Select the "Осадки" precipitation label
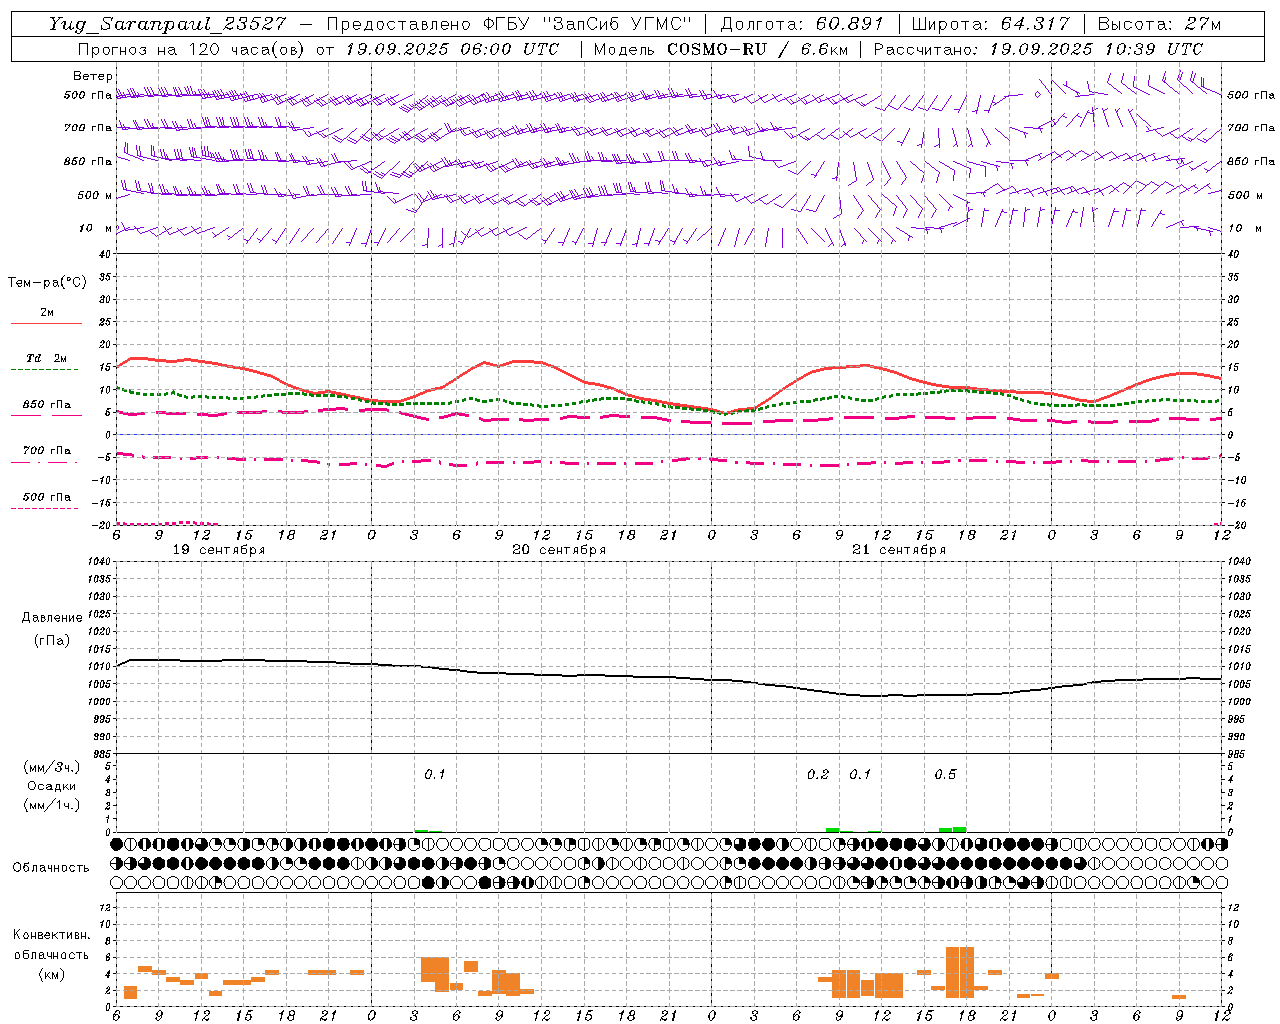The image size is (1280, 1024). tap(51, 786)
